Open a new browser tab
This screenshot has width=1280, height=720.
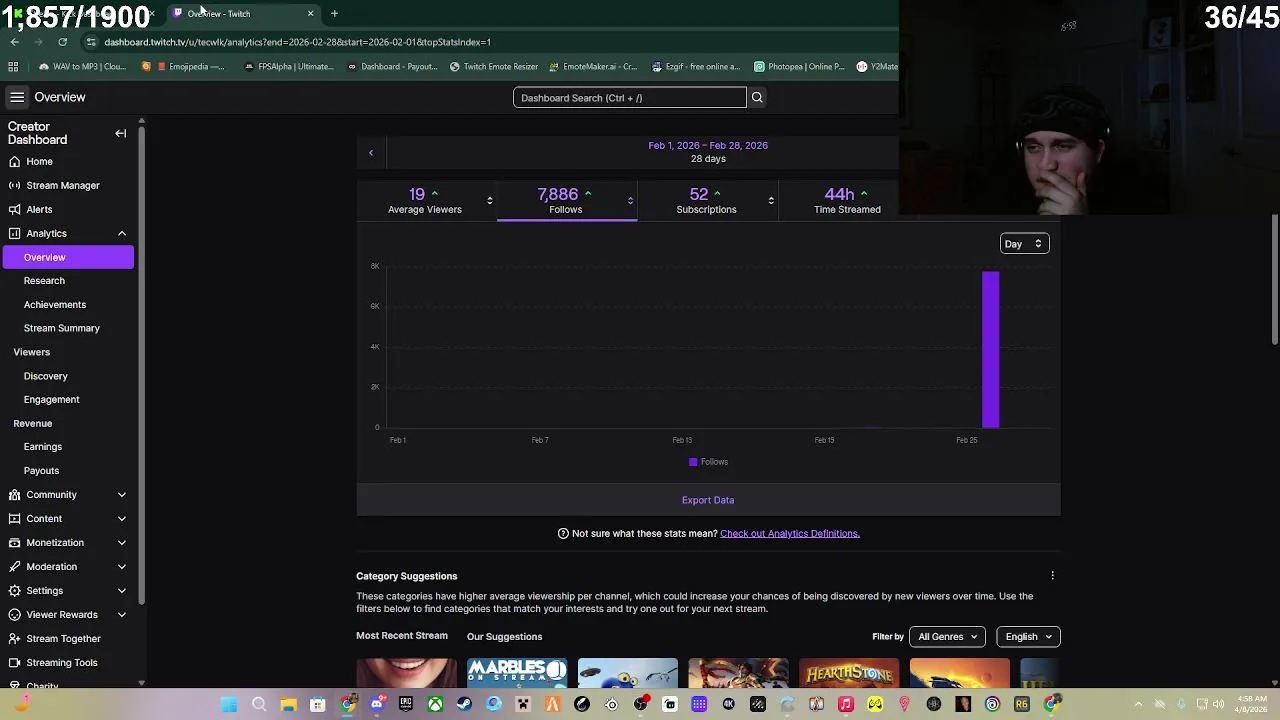tap(334, 14)
